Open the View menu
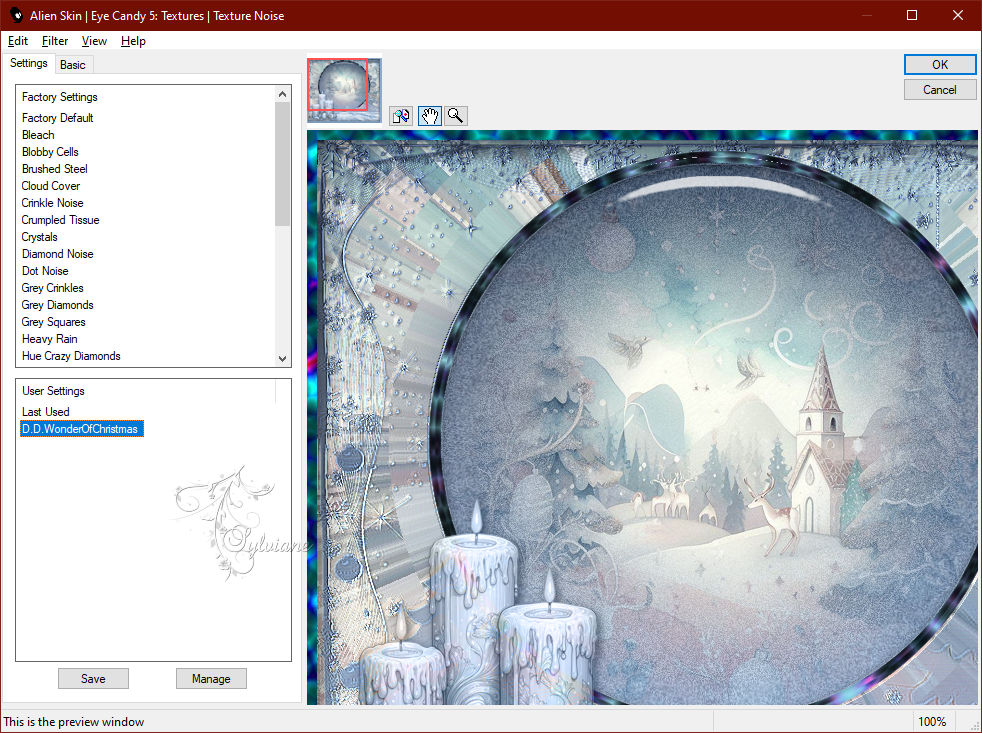 (x=94, y=41)
